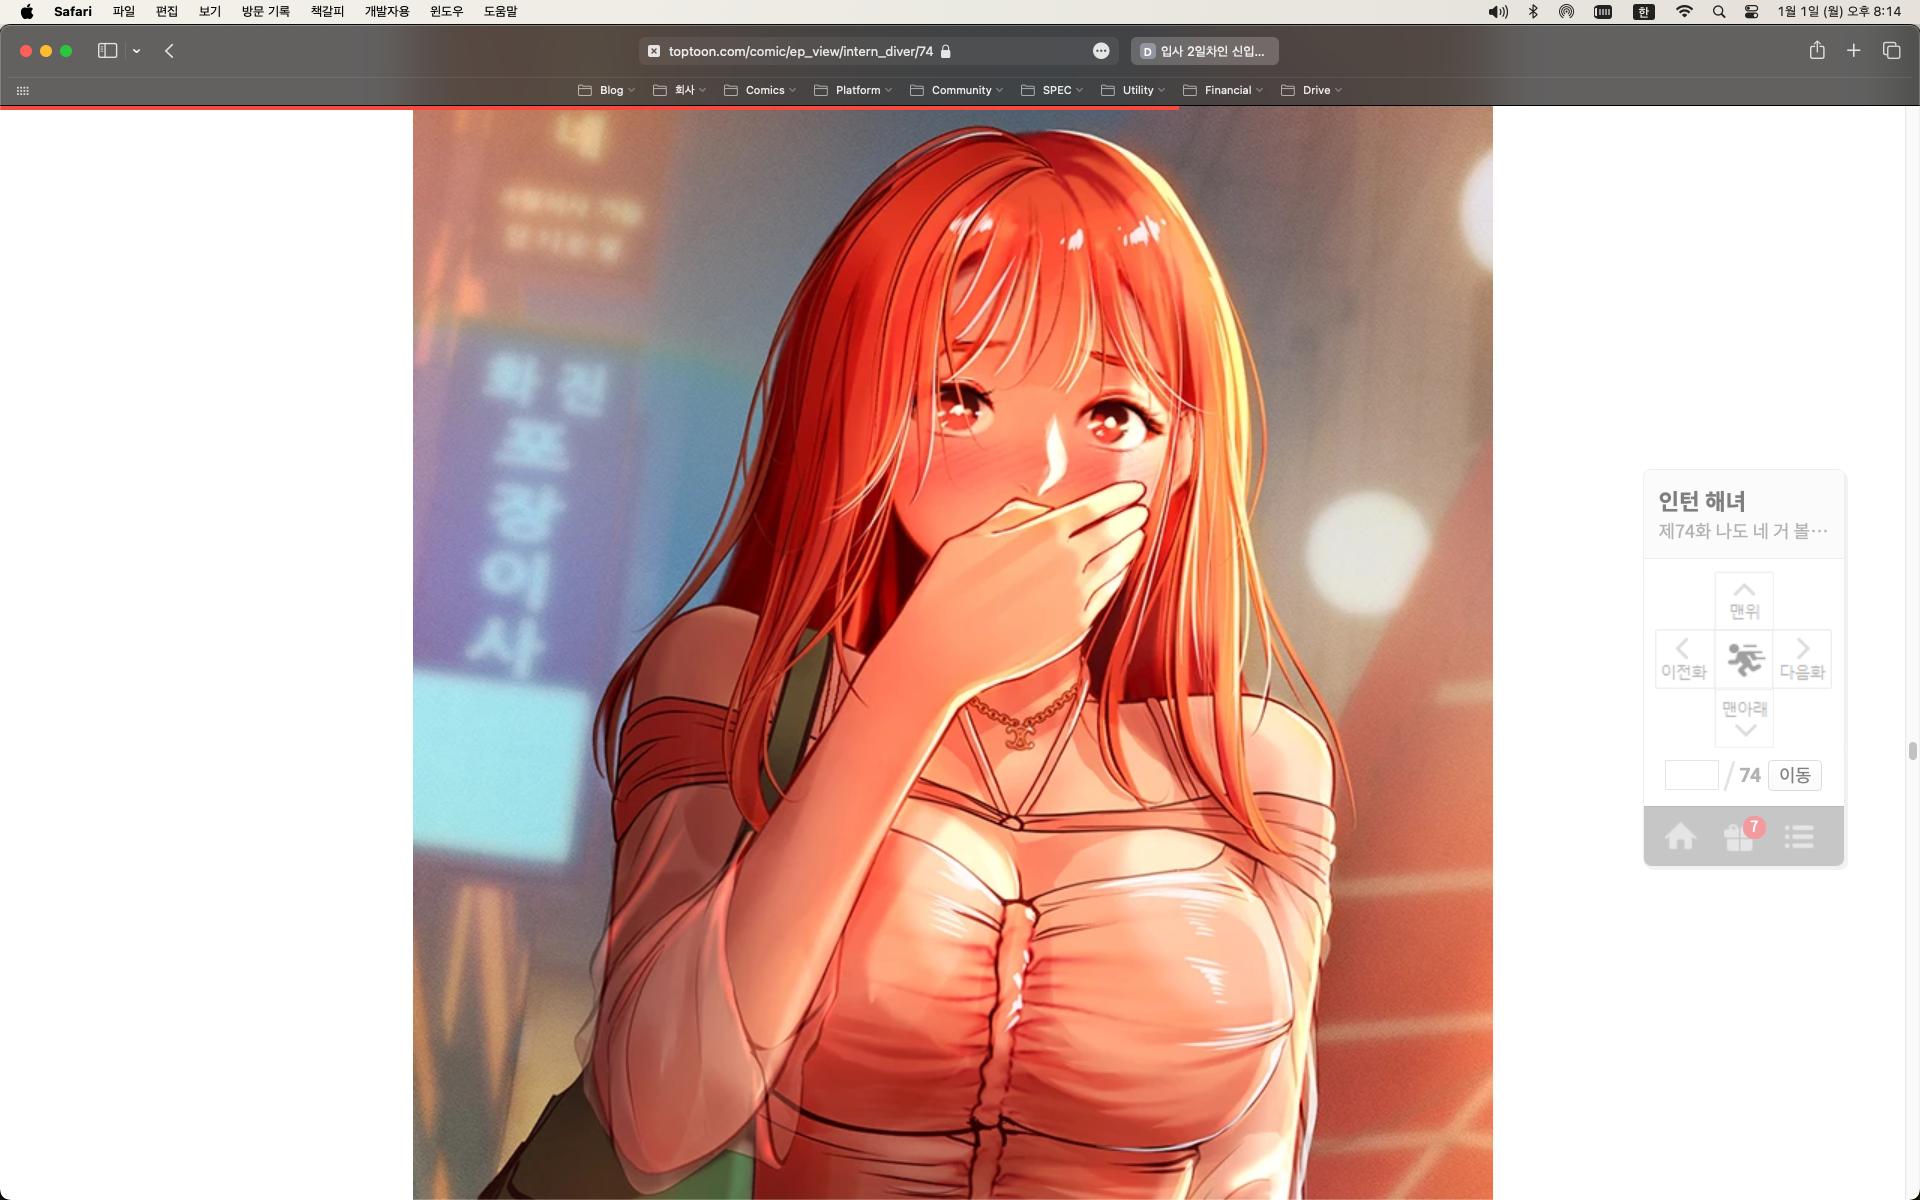1920x1200 pixels.
Task: Click the comic panel image
Action: point(952,654)
